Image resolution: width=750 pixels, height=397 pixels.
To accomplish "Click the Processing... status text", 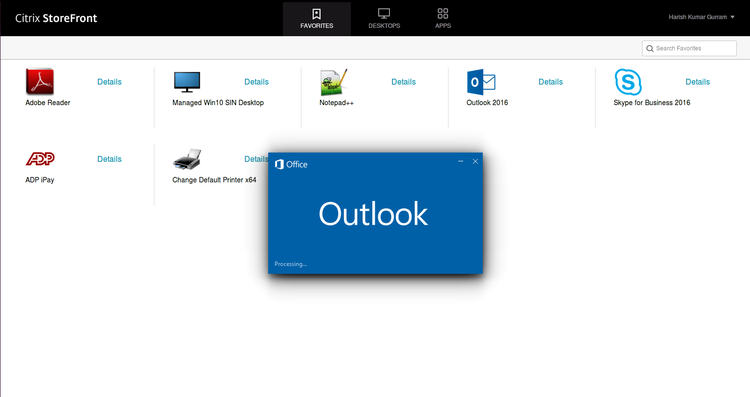I will click(x=291, y=264).
